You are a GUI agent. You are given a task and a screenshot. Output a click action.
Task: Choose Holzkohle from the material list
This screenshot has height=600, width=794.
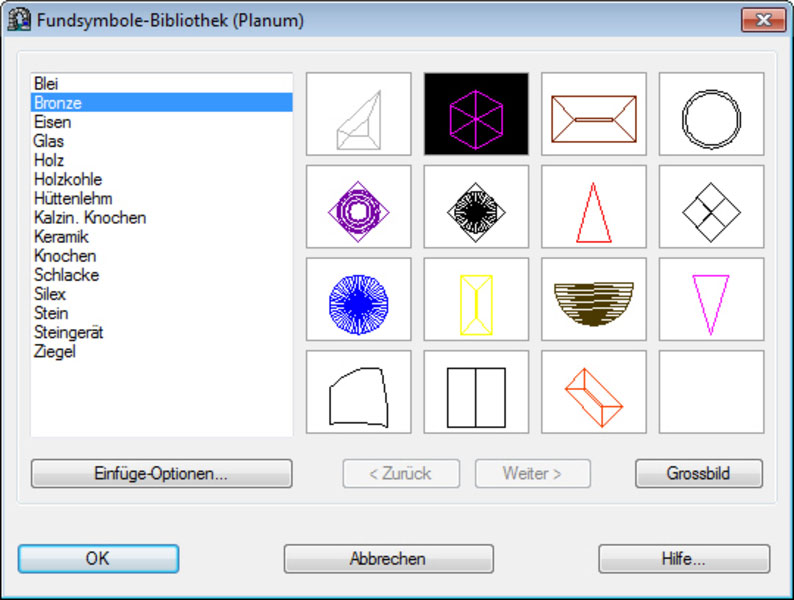pos(68,180)
